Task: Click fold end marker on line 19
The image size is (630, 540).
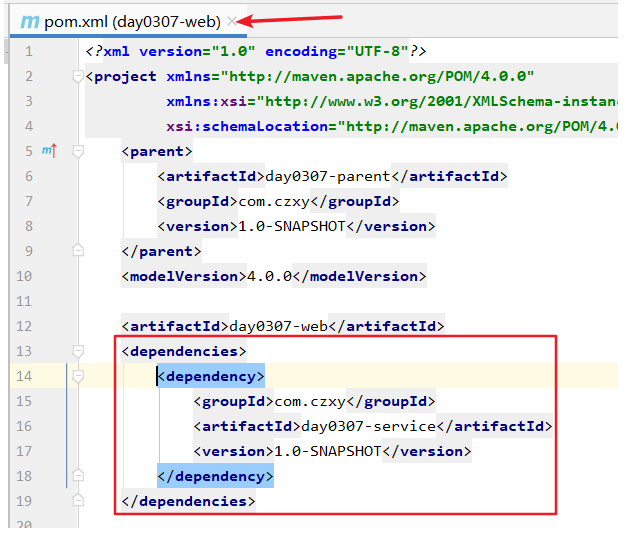Action: (x=78, y=501)
